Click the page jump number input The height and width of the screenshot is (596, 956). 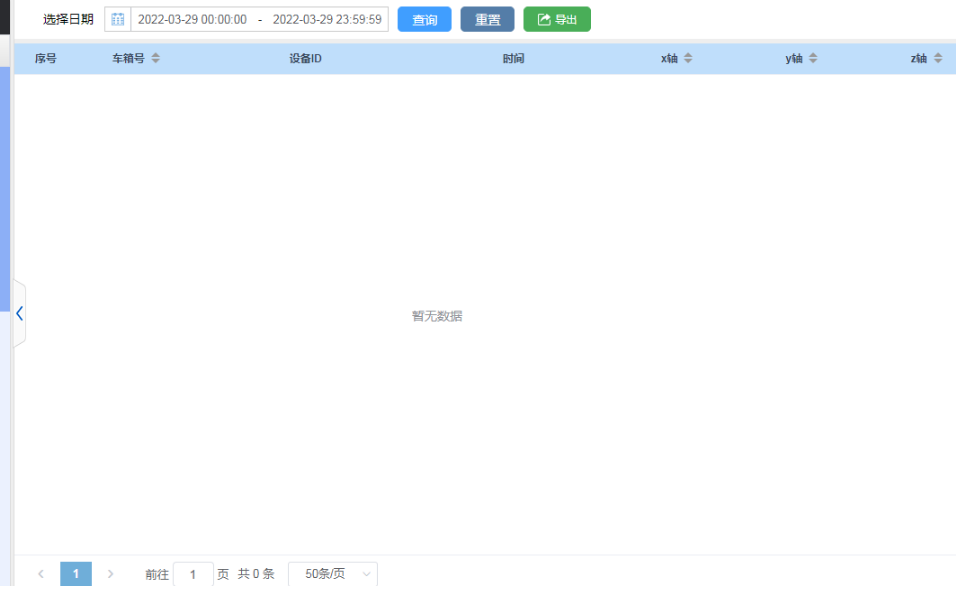tap(193, 574)
